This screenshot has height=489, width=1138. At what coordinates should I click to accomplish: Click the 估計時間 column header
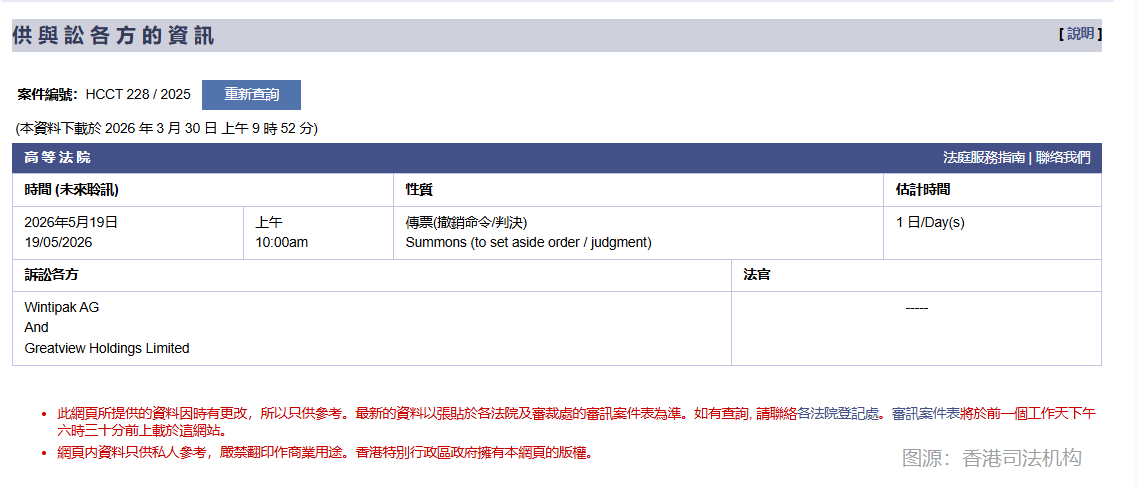tap(923, 190)
